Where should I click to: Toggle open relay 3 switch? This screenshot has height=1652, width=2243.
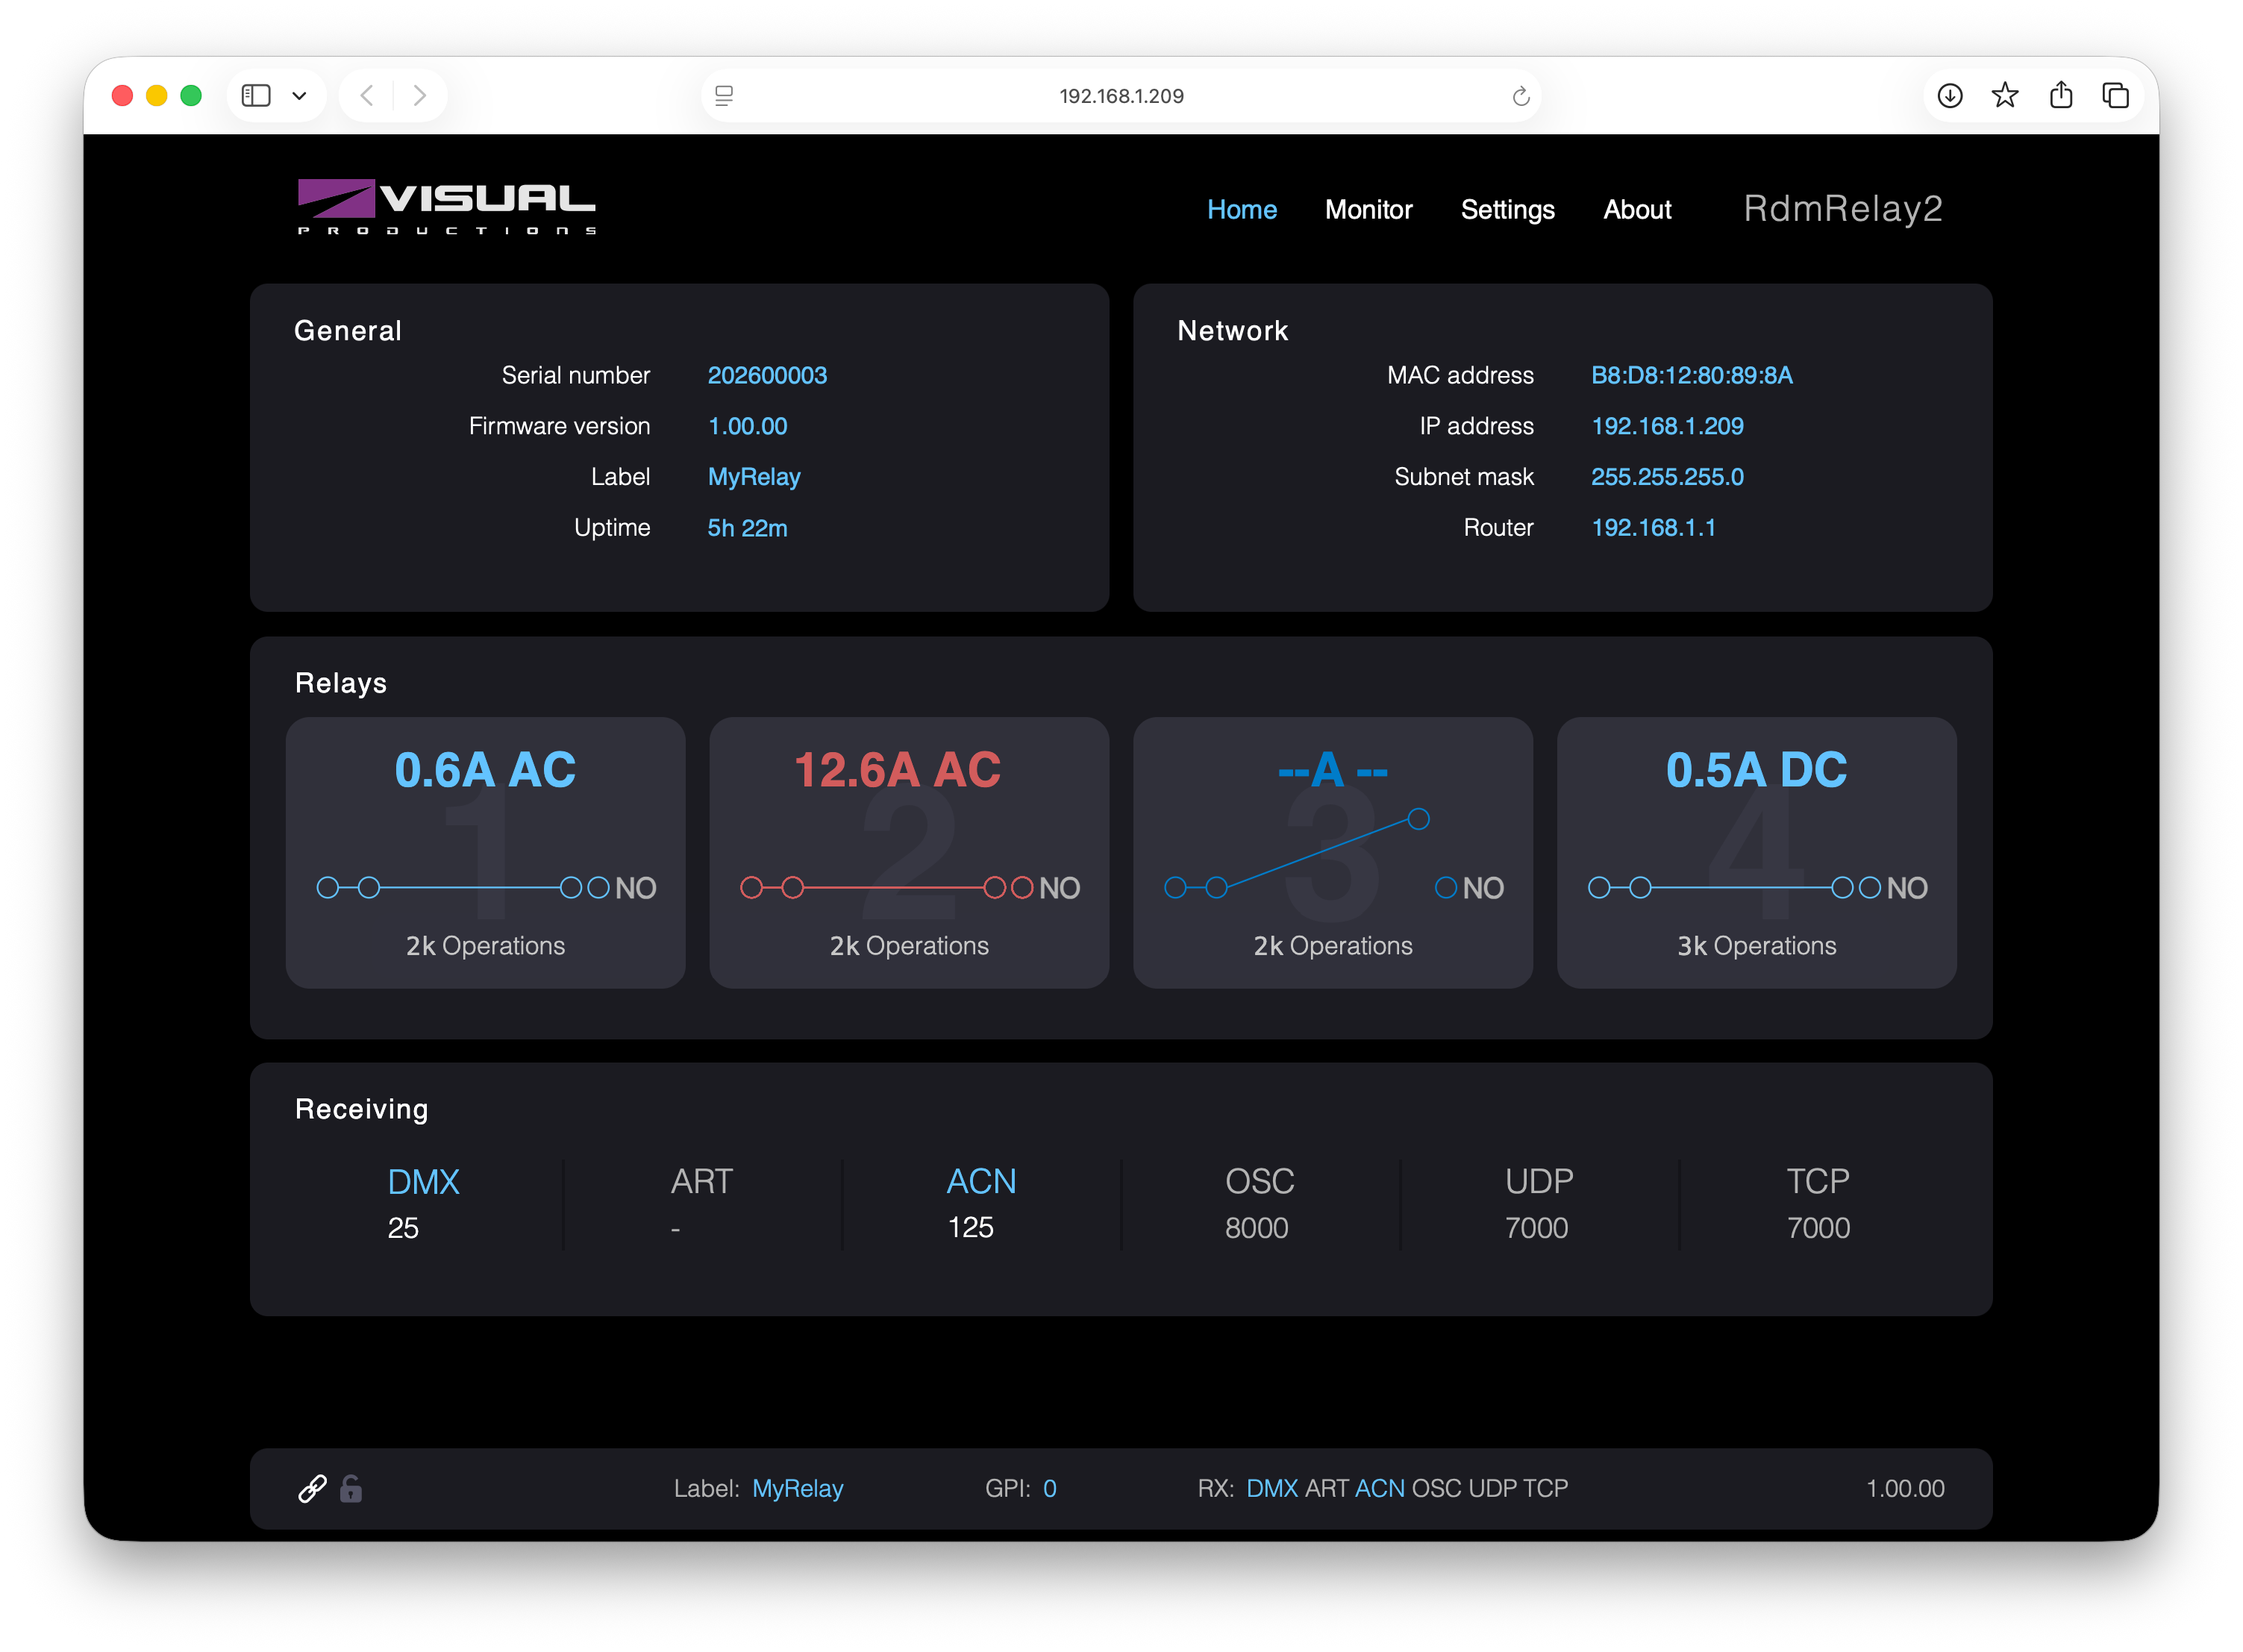[1333, 853]
